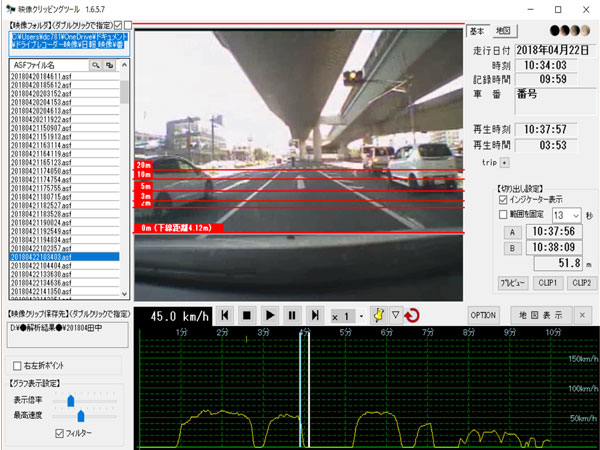
Task: Open the playback speed dropdown arrow beside x 1
Action: [x=361, y=316]
